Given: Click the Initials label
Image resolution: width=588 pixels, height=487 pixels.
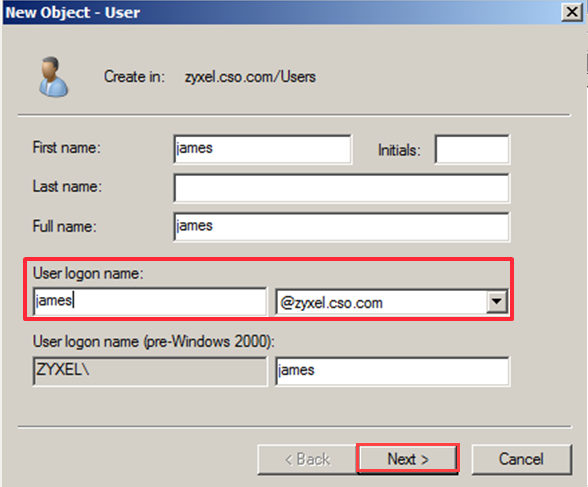Looking at the screenshot, I should pos(399,150).
